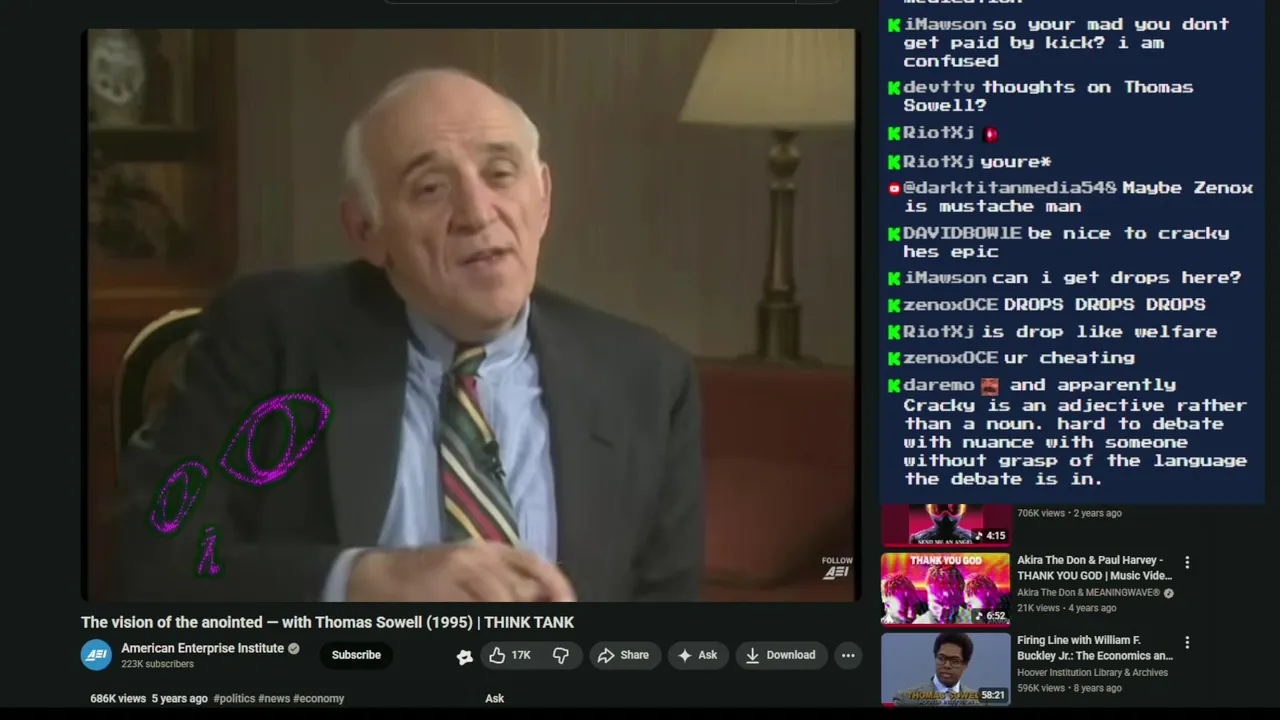1280x720 pixels.
Task: Open options menu for the Firing Line video
Action: pyautogui.click(x=1187, y=643)
